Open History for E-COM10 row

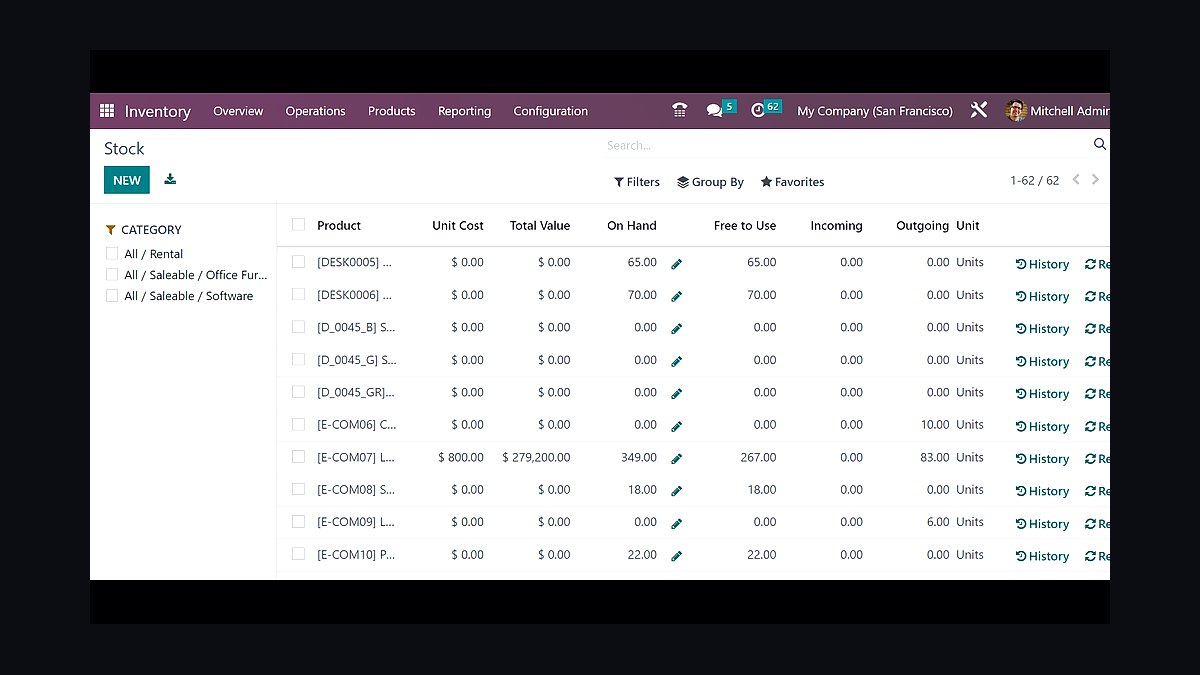[1042, 556]
